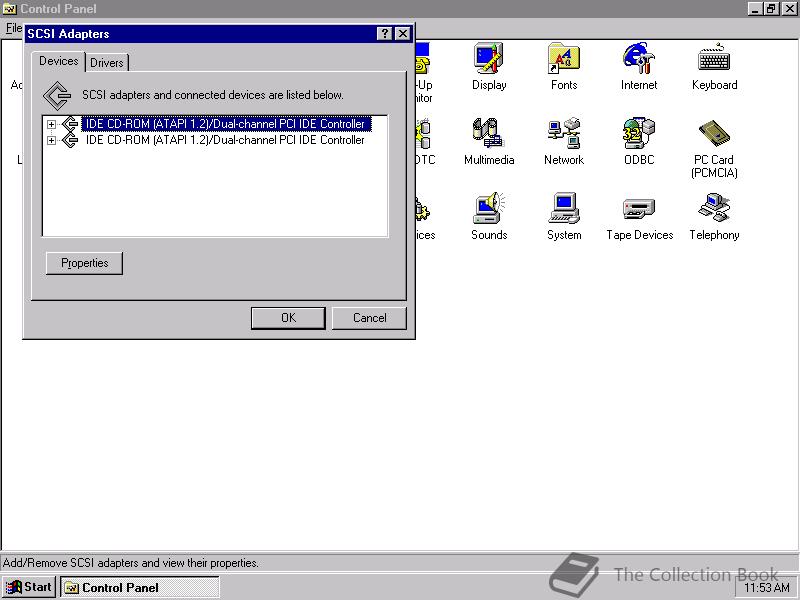Screen dimensions: 800x600
Task: Click the help question mark in SCSI Adapters
Action: (x=384, y=34)
